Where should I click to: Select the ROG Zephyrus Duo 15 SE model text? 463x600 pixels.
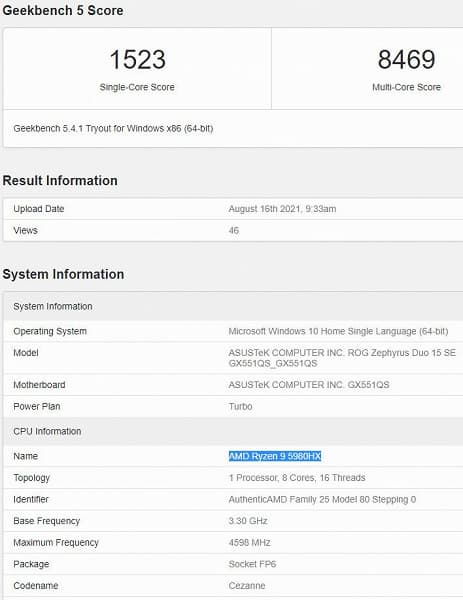click(x=342, y=358)
